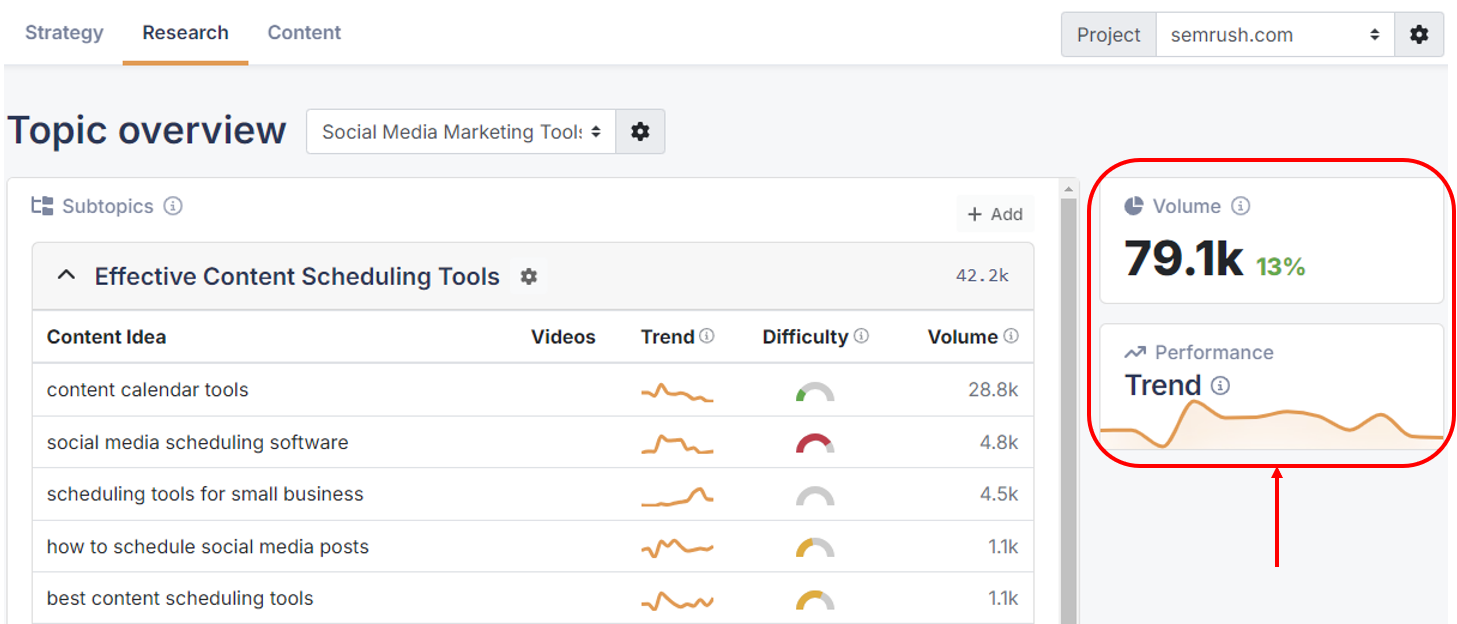The image size is (1457, 624).
Task: Open settings gear for Effective Content Scheduling Tools
Action: tap(529, 276)
